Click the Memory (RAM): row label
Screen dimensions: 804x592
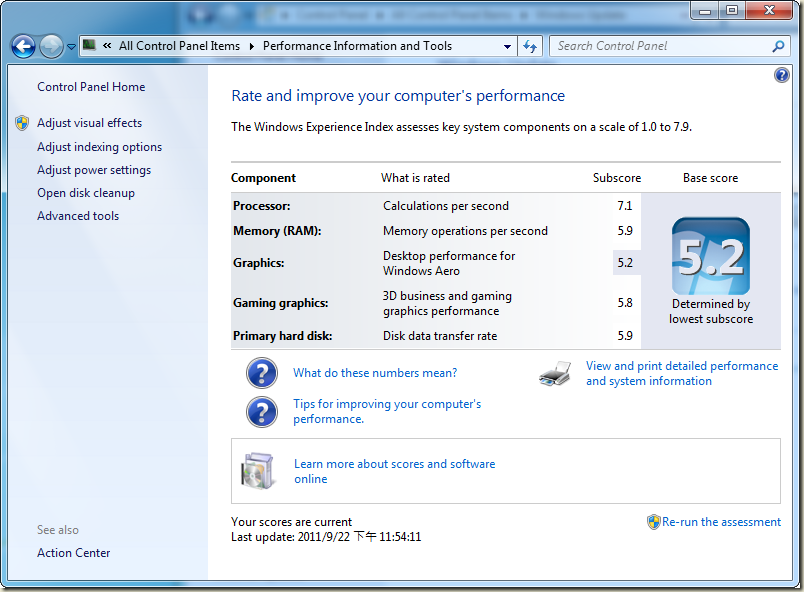pos(277,231)
